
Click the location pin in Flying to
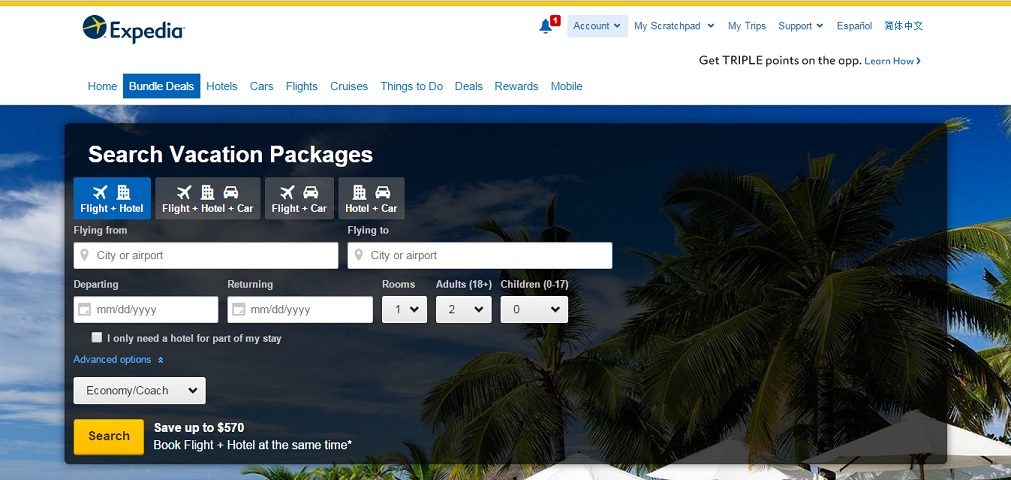(358, 255)
